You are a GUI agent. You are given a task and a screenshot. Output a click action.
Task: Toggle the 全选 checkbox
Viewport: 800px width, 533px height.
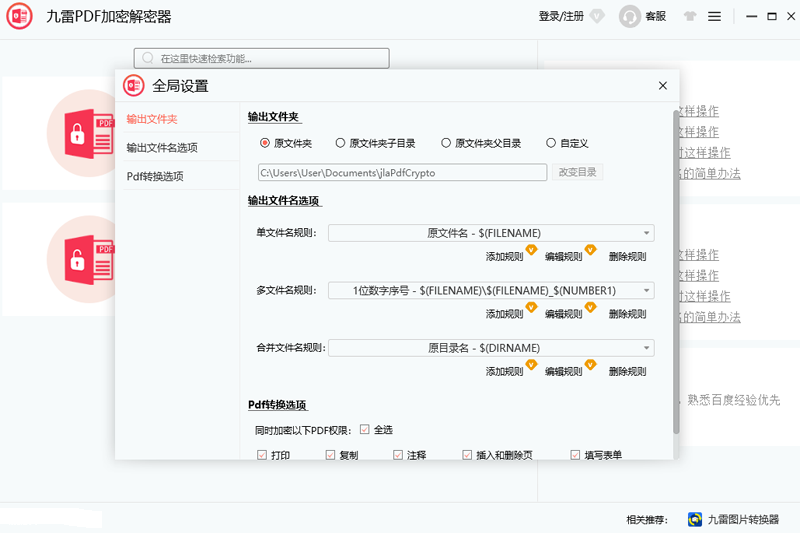pyautogui.click(x=364, y=429)
